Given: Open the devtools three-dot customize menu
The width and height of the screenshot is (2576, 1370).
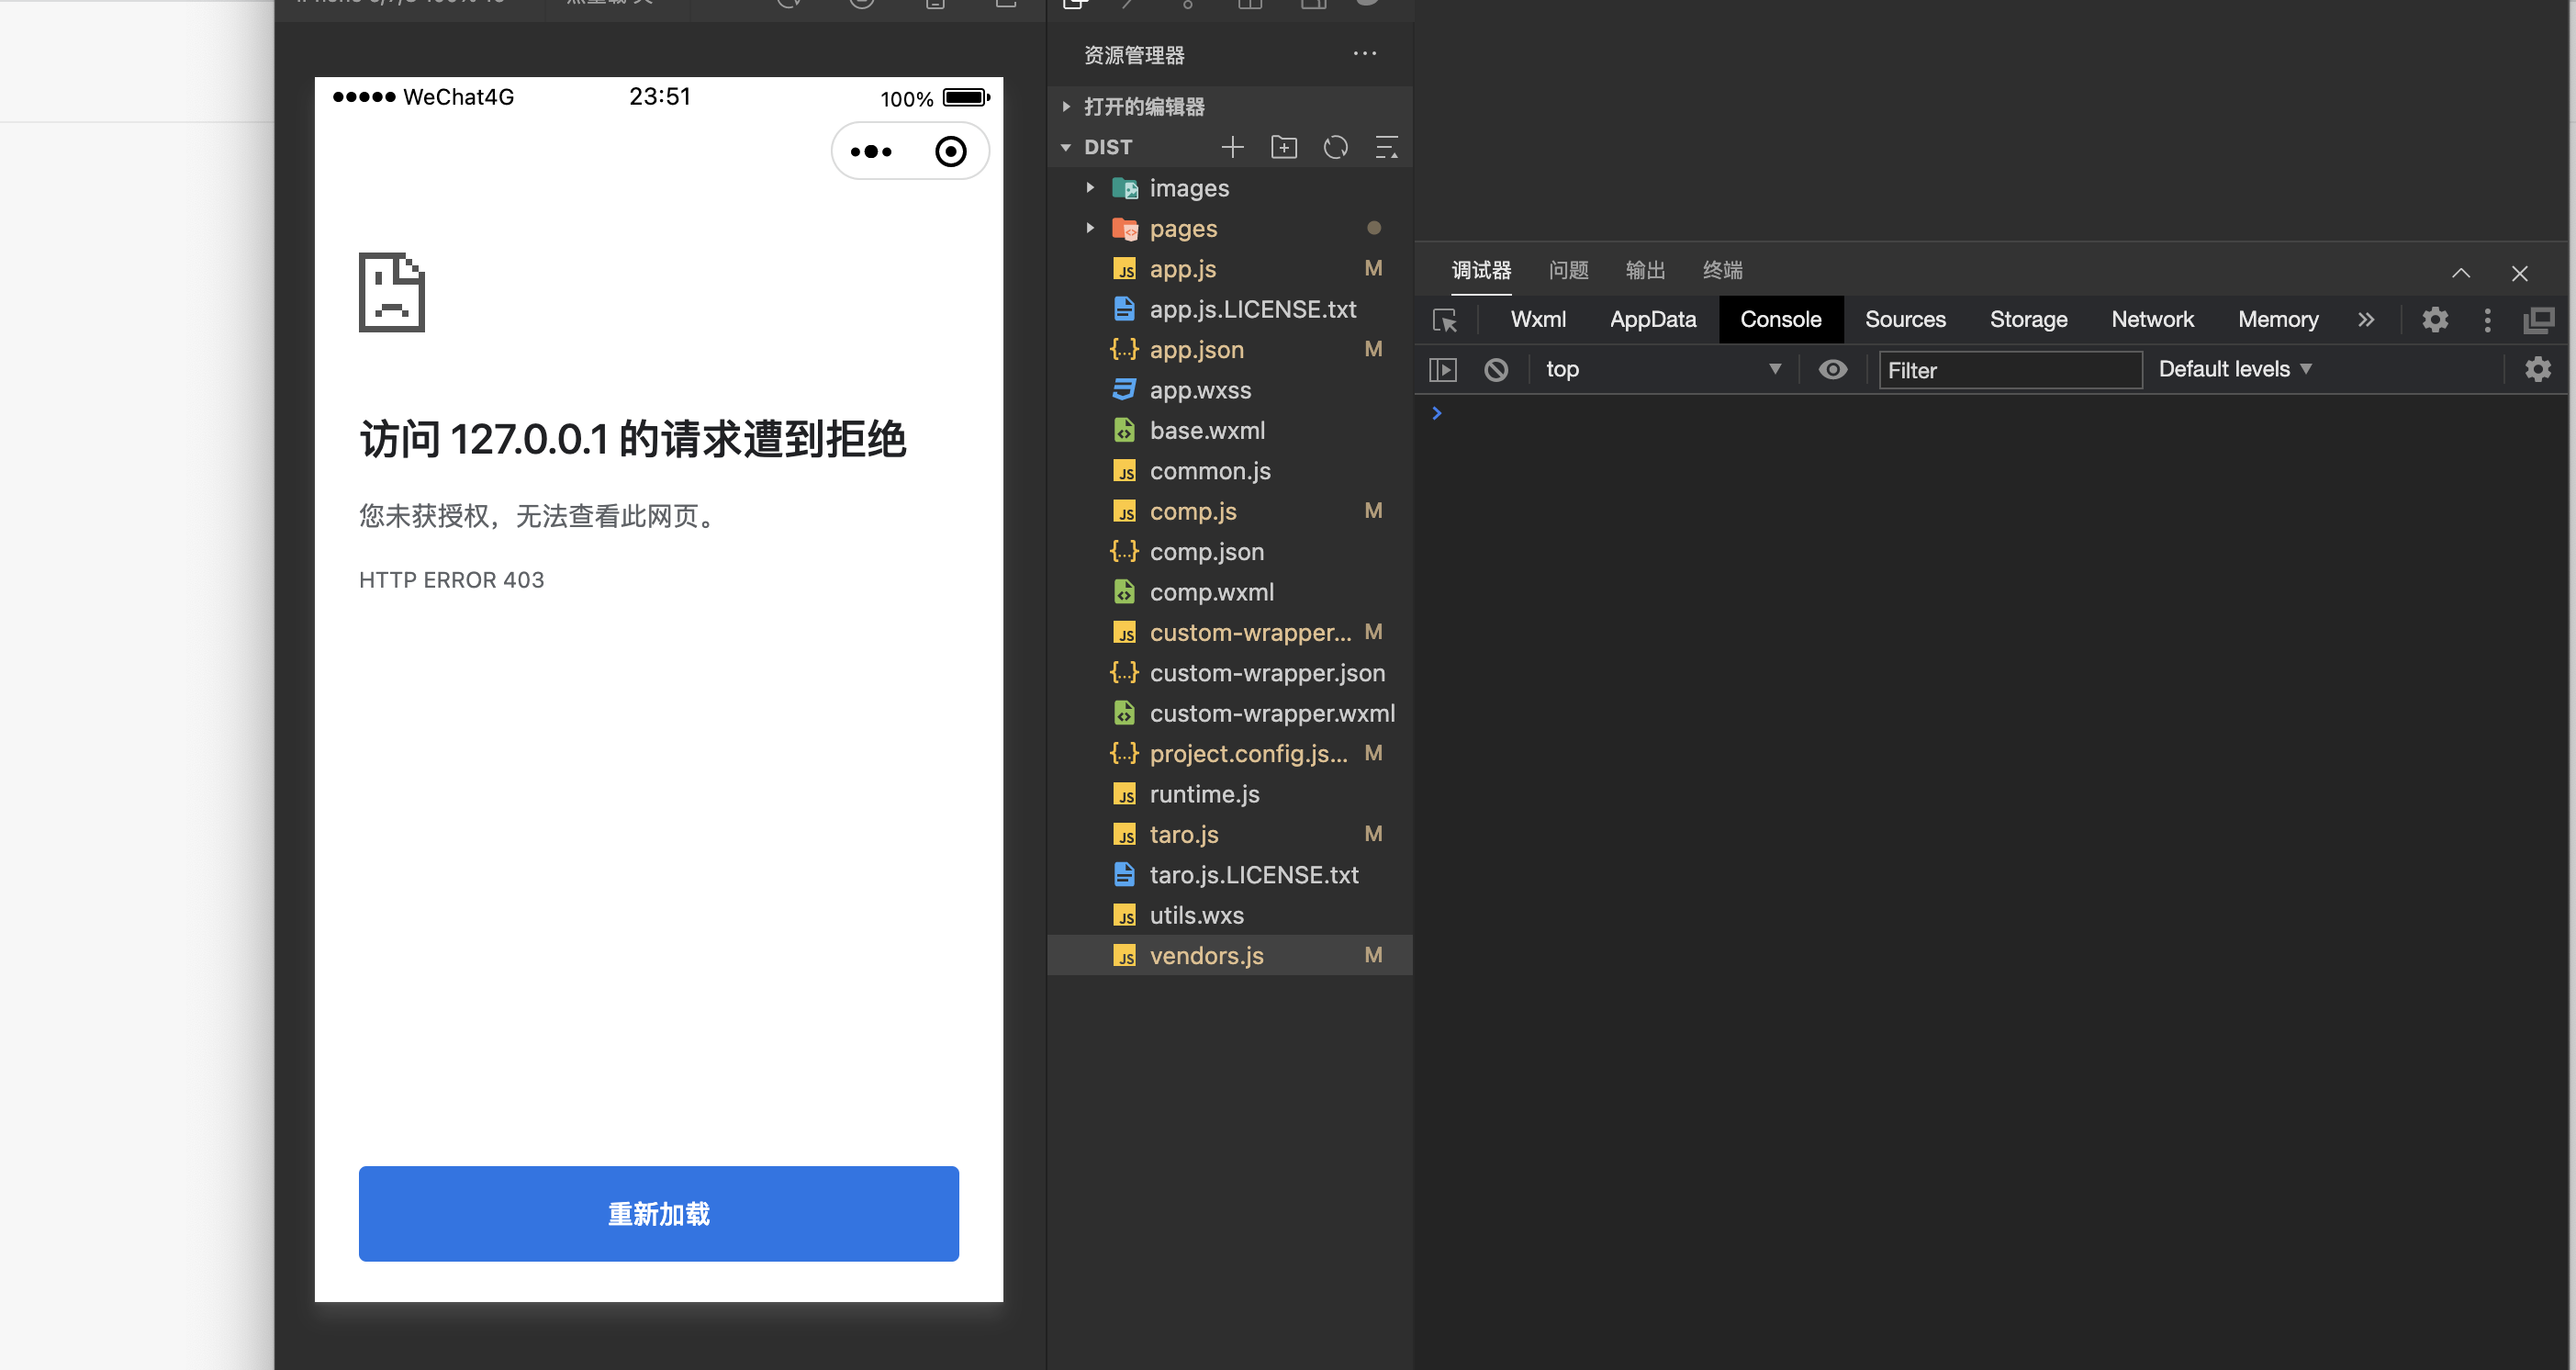Looking at the screenshot, I should point(2487,320).
